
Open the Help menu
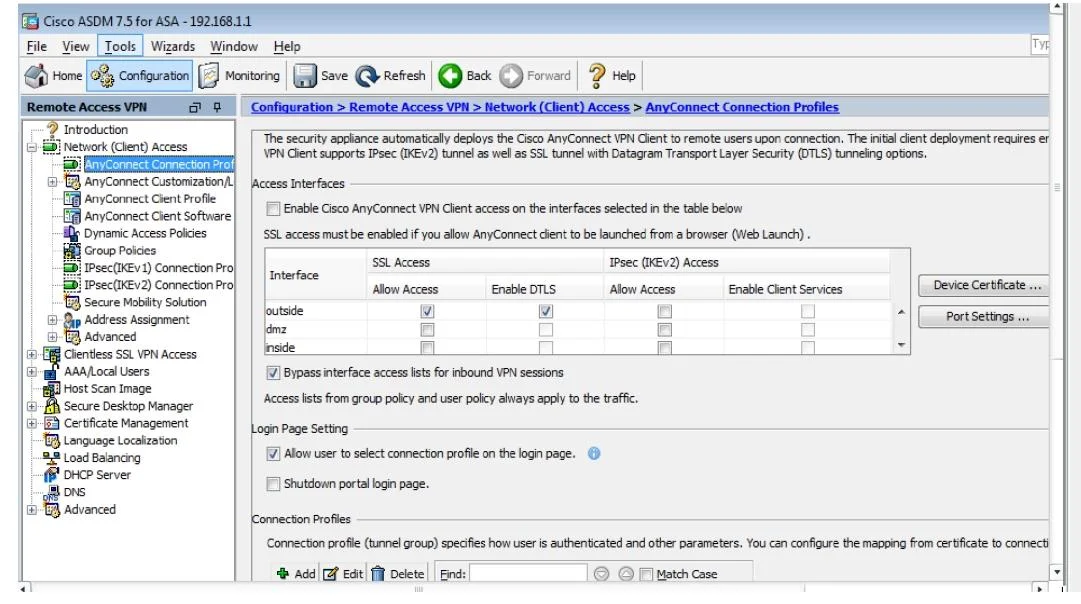click(287, 46)
